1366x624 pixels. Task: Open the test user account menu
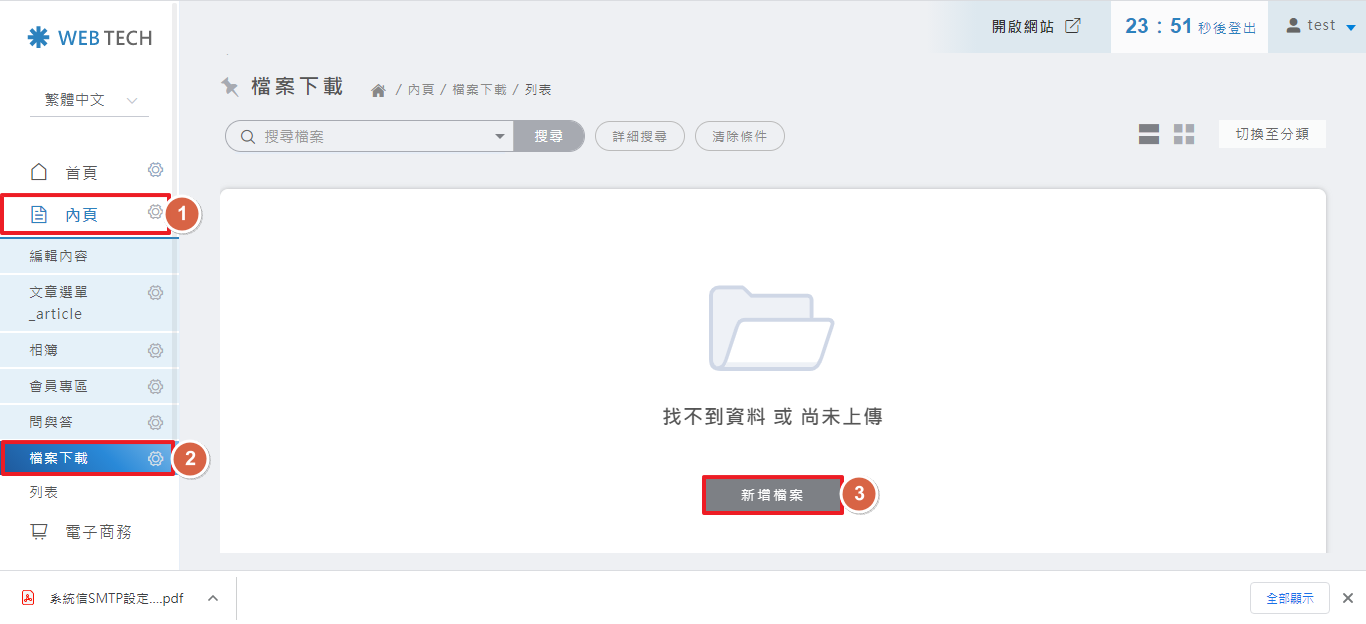1320,26
